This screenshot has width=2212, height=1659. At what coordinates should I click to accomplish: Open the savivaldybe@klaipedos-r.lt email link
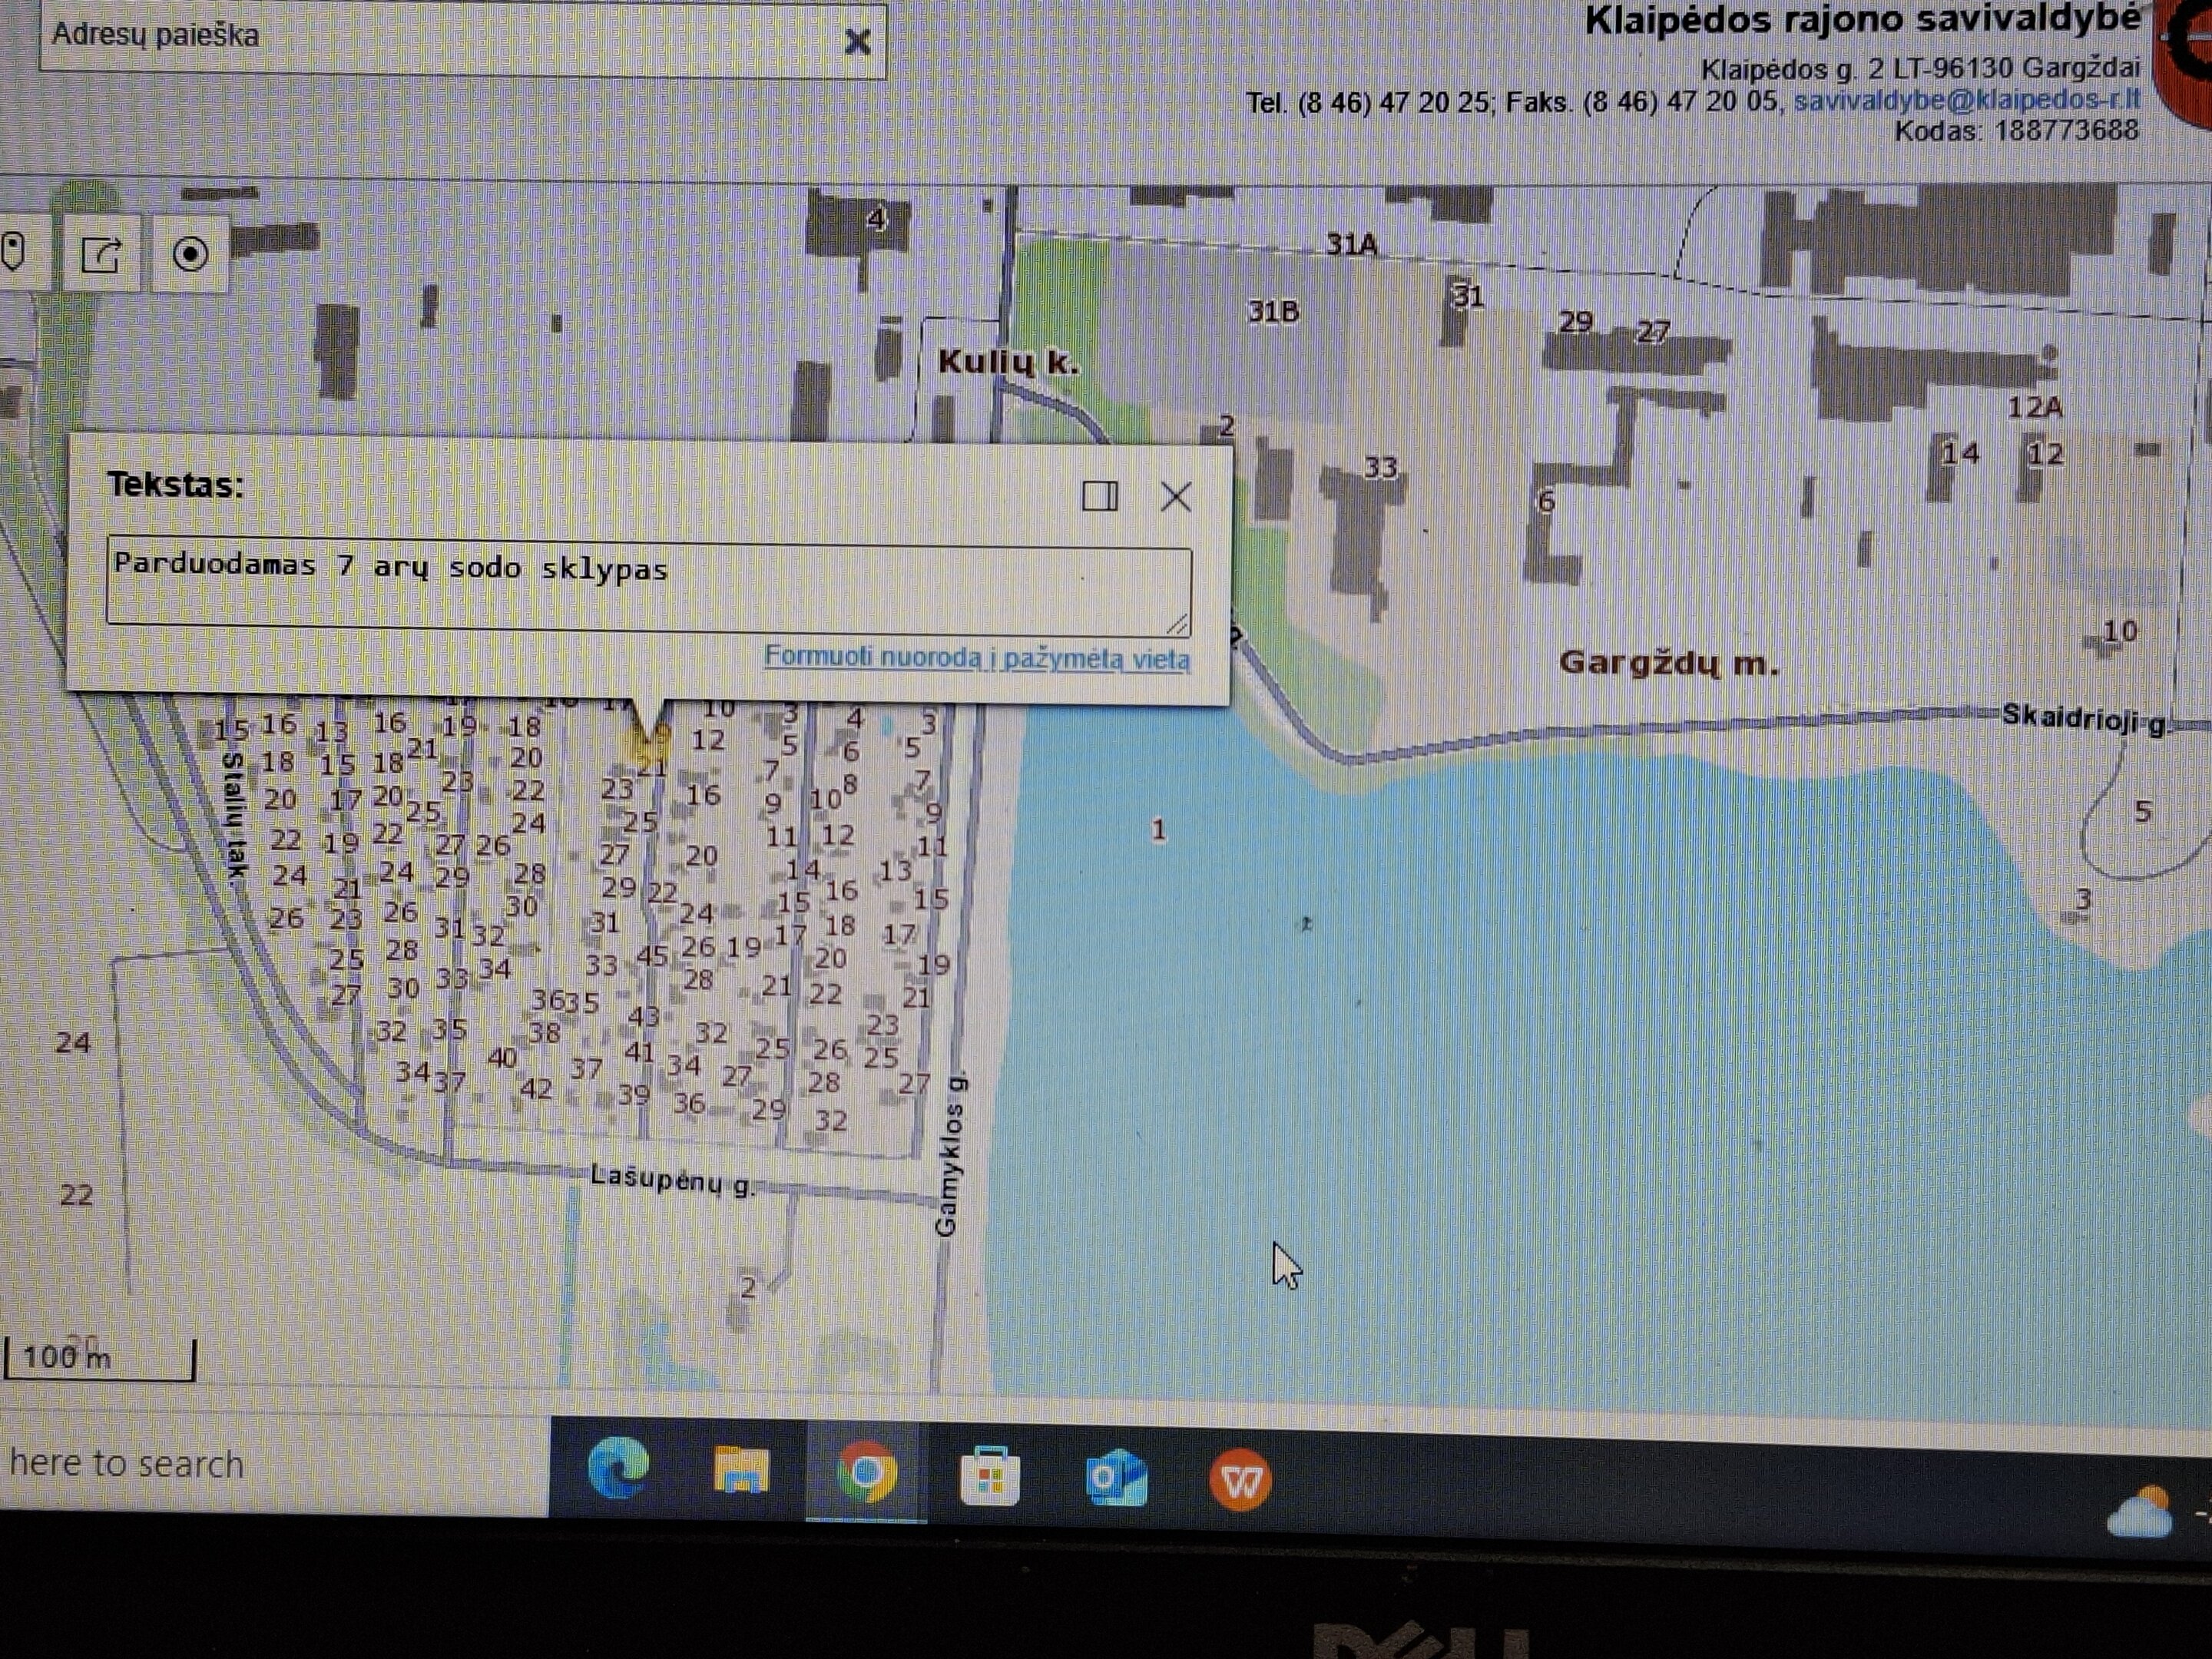[1967, 100]
